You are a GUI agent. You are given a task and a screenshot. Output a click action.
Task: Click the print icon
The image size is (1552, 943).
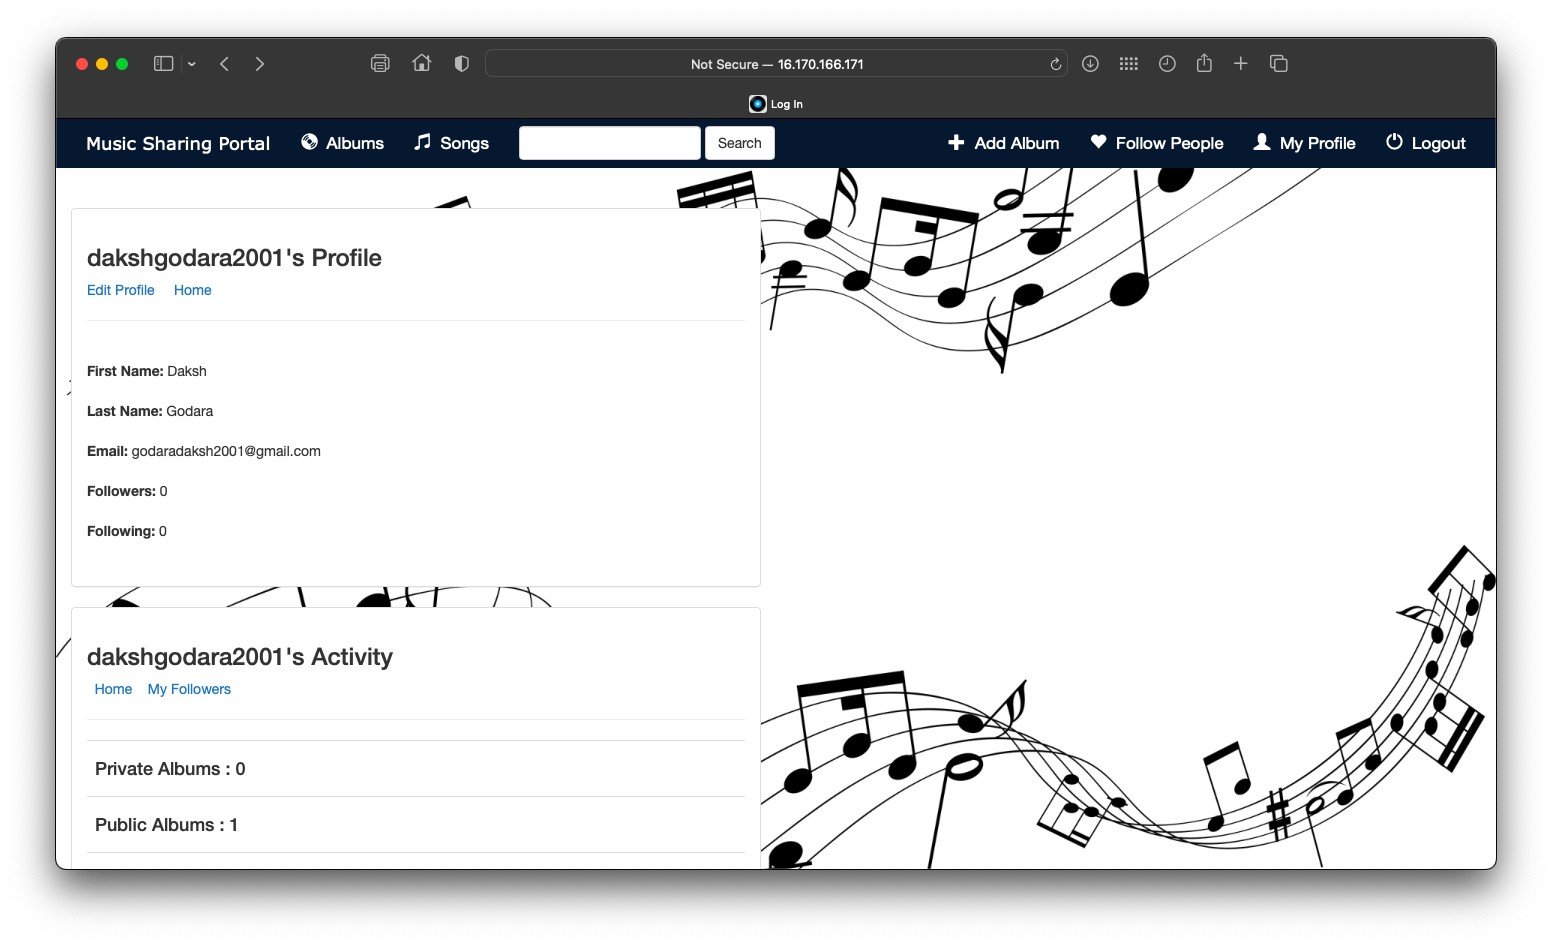[380, 62]
